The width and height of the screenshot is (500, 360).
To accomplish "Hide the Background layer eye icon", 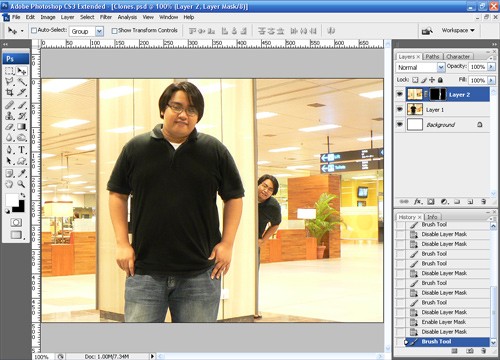I will 400,124.
